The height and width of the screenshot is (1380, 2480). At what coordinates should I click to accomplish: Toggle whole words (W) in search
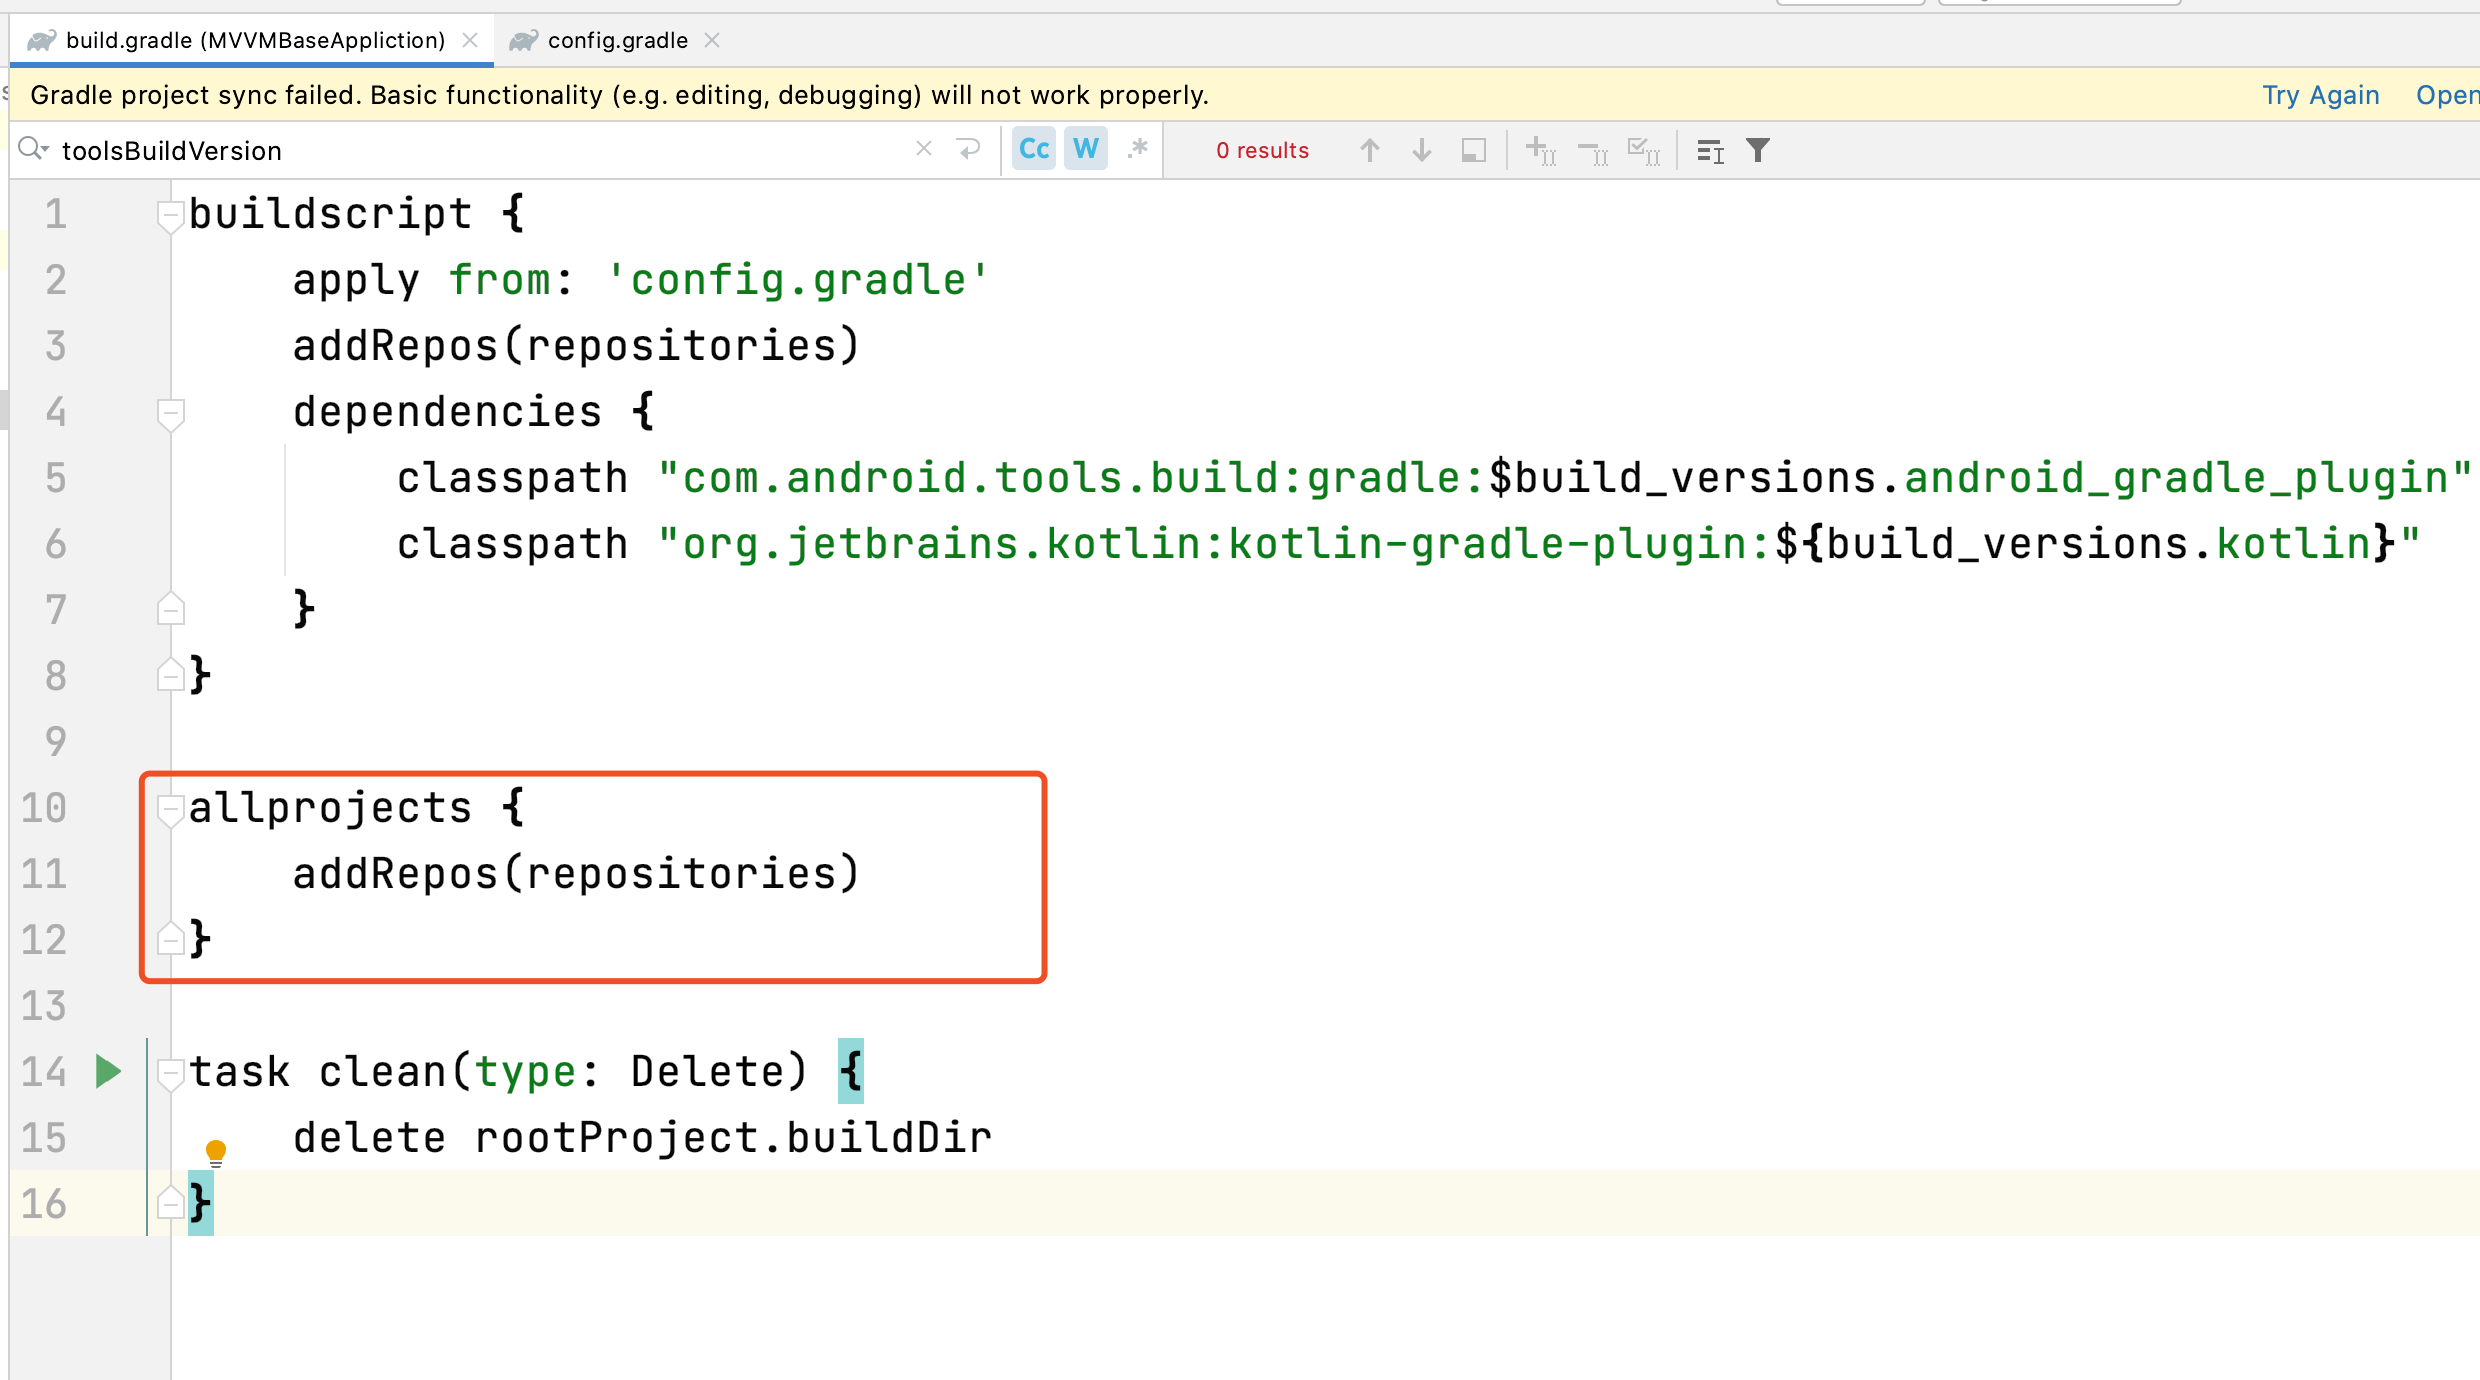click(x=1085, y=148)
